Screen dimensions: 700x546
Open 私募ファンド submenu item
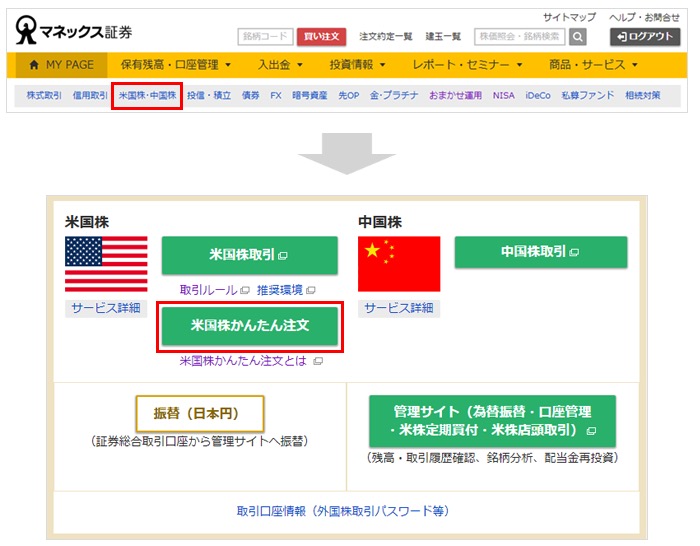pyautogui.click(x=588, y=95)
